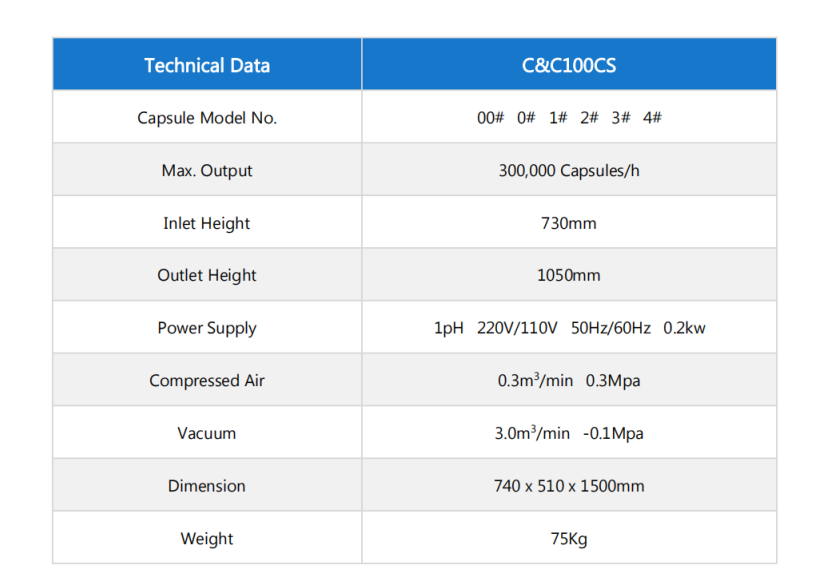The height and width of the screenshot is (572, 817).
Task: Select the 0.3m³/min 0.3Mpa value
Action: click(x=569, y=381)
